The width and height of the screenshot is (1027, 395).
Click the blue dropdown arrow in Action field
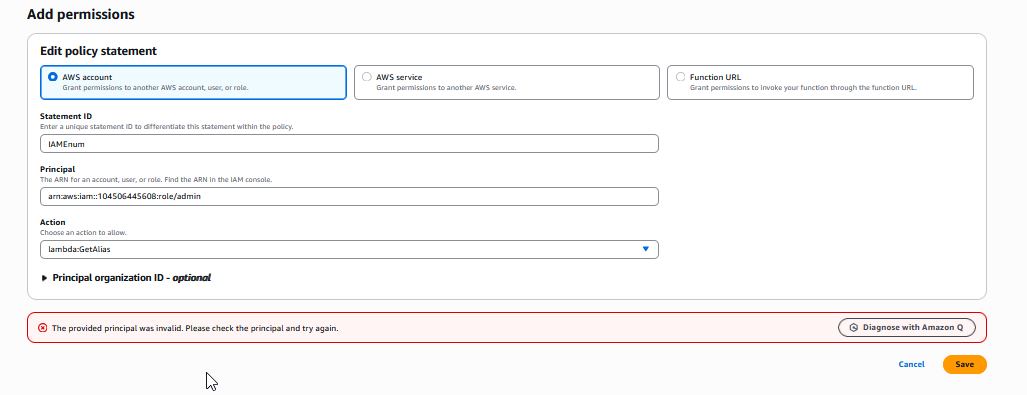pyautogui.click(x=645, y=249)
